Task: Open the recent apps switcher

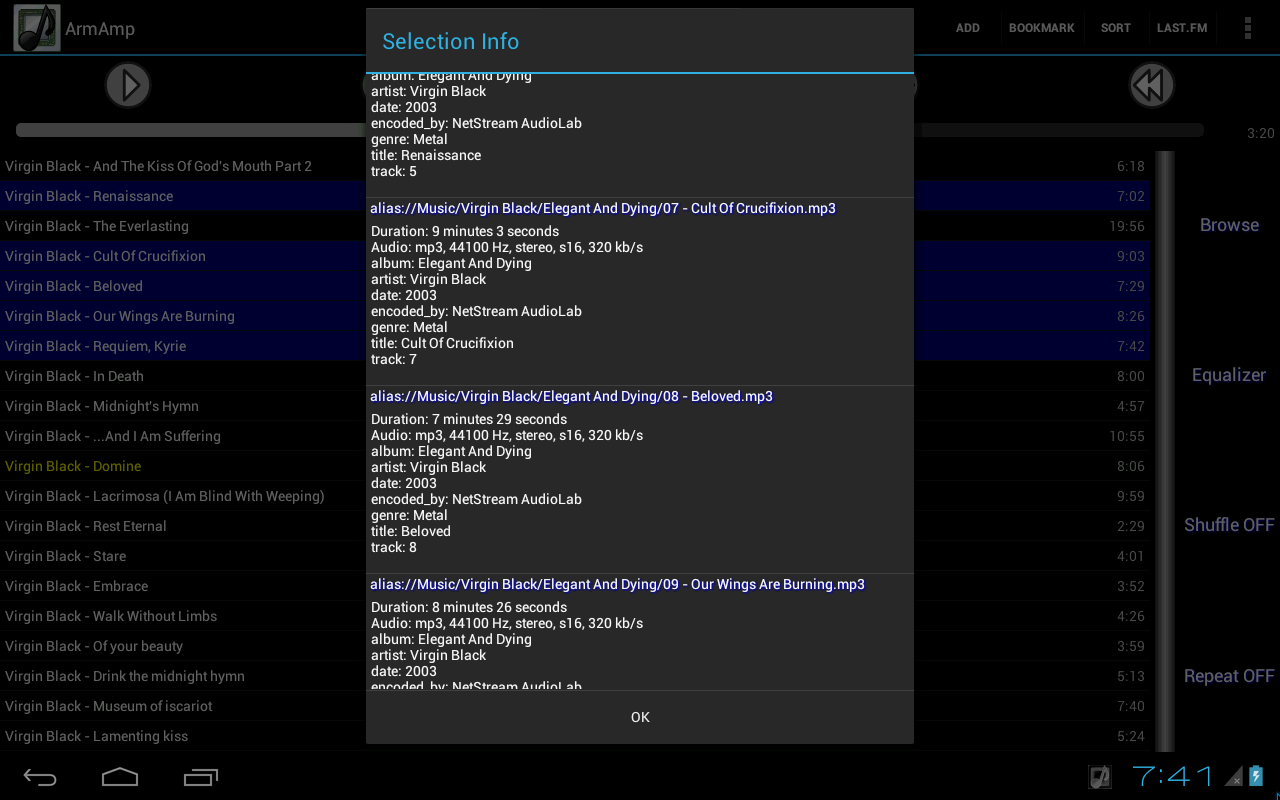Action: click(200, 776)
